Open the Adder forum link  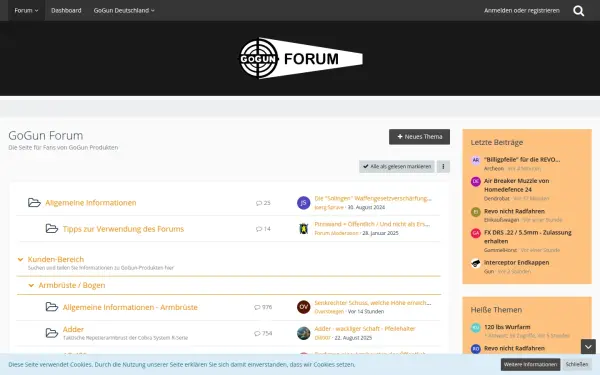coord(73,329)
